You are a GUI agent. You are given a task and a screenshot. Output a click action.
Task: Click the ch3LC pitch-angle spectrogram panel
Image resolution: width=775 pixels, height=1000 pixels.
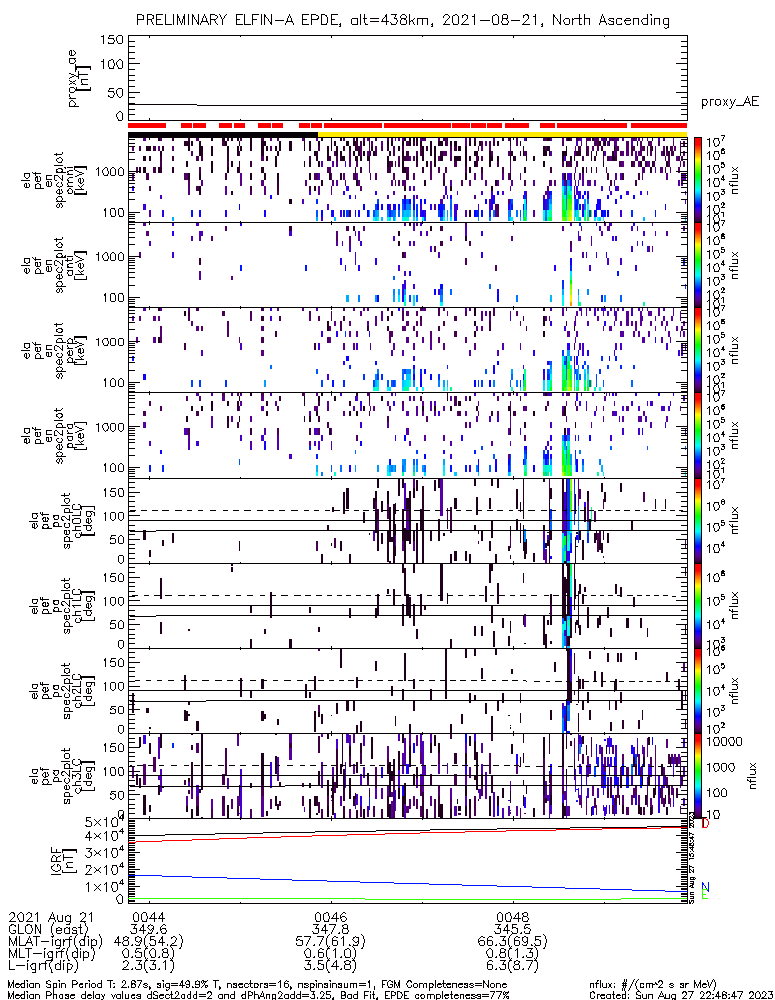tap(408, 776)
